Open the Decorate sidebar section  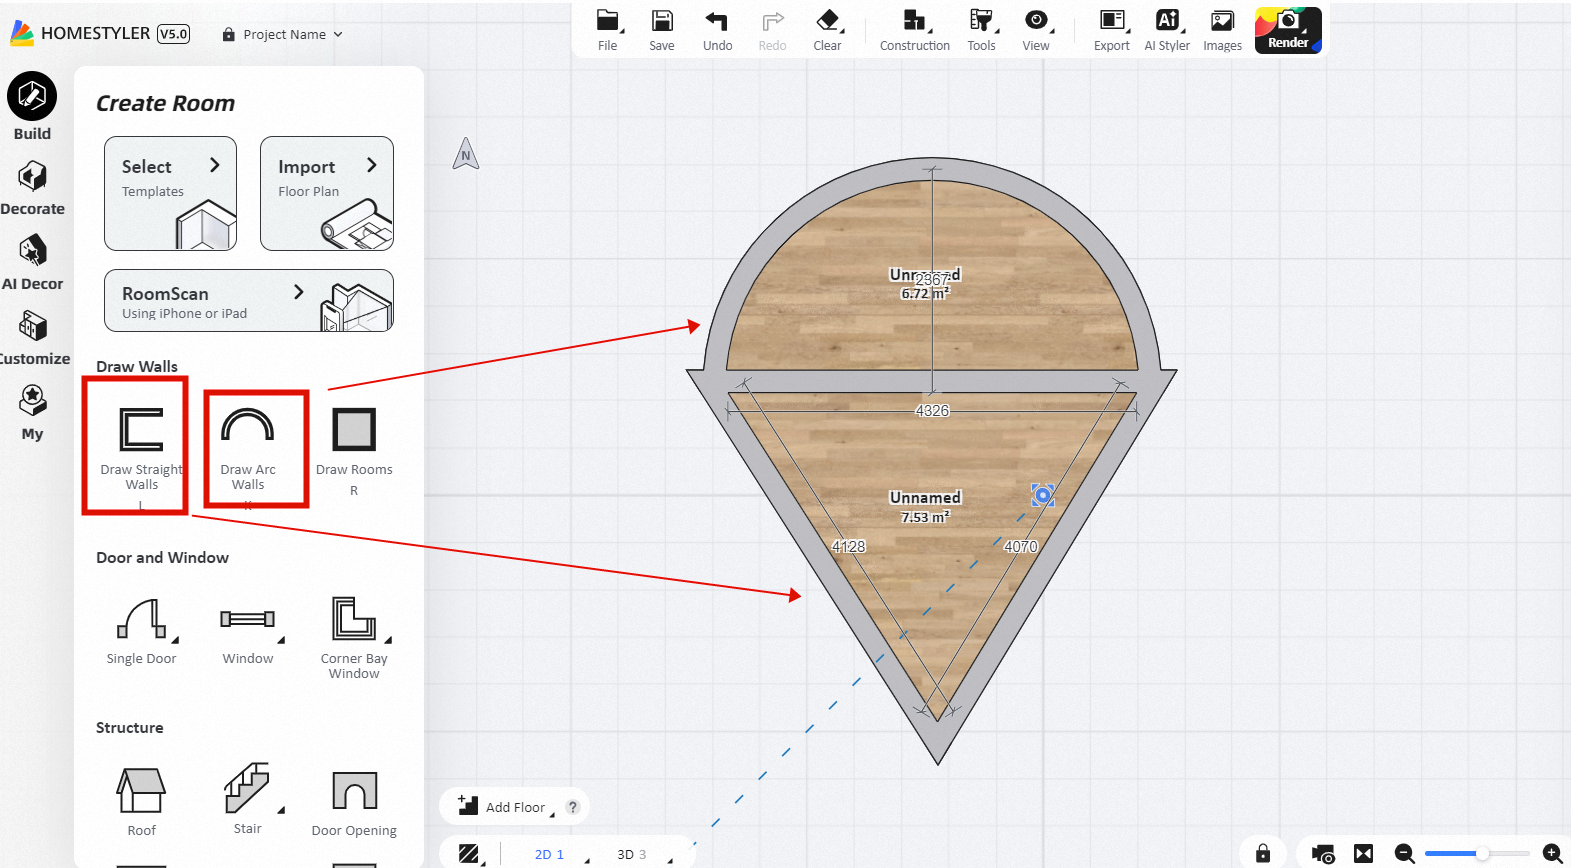point(32,188)
